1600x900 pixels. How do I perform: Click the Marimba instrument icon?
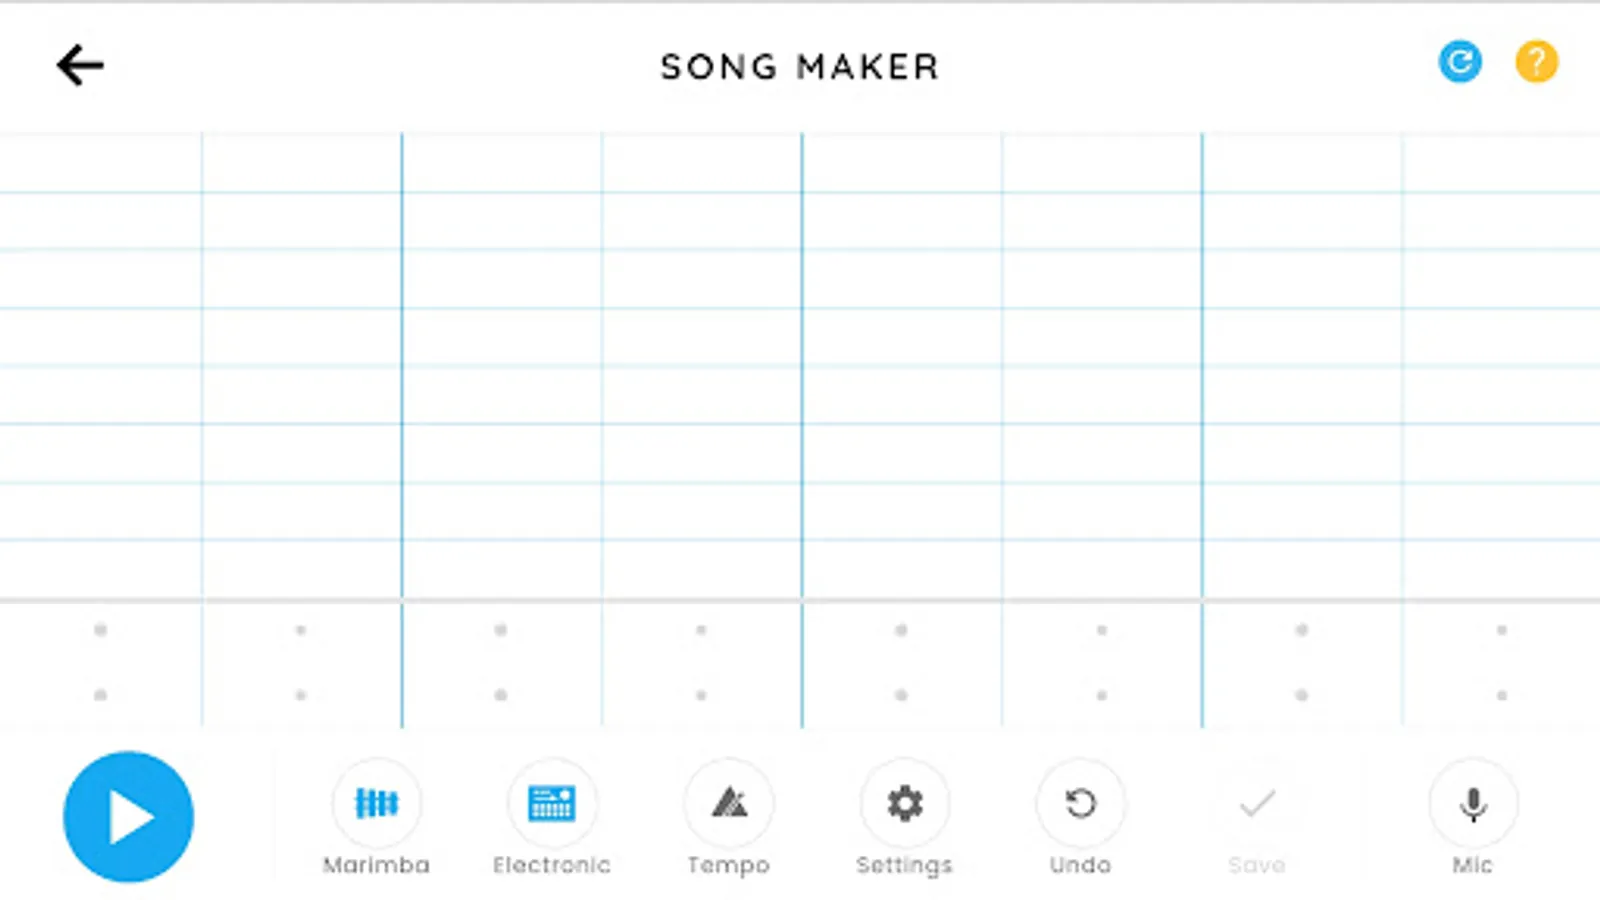(376, 803)
